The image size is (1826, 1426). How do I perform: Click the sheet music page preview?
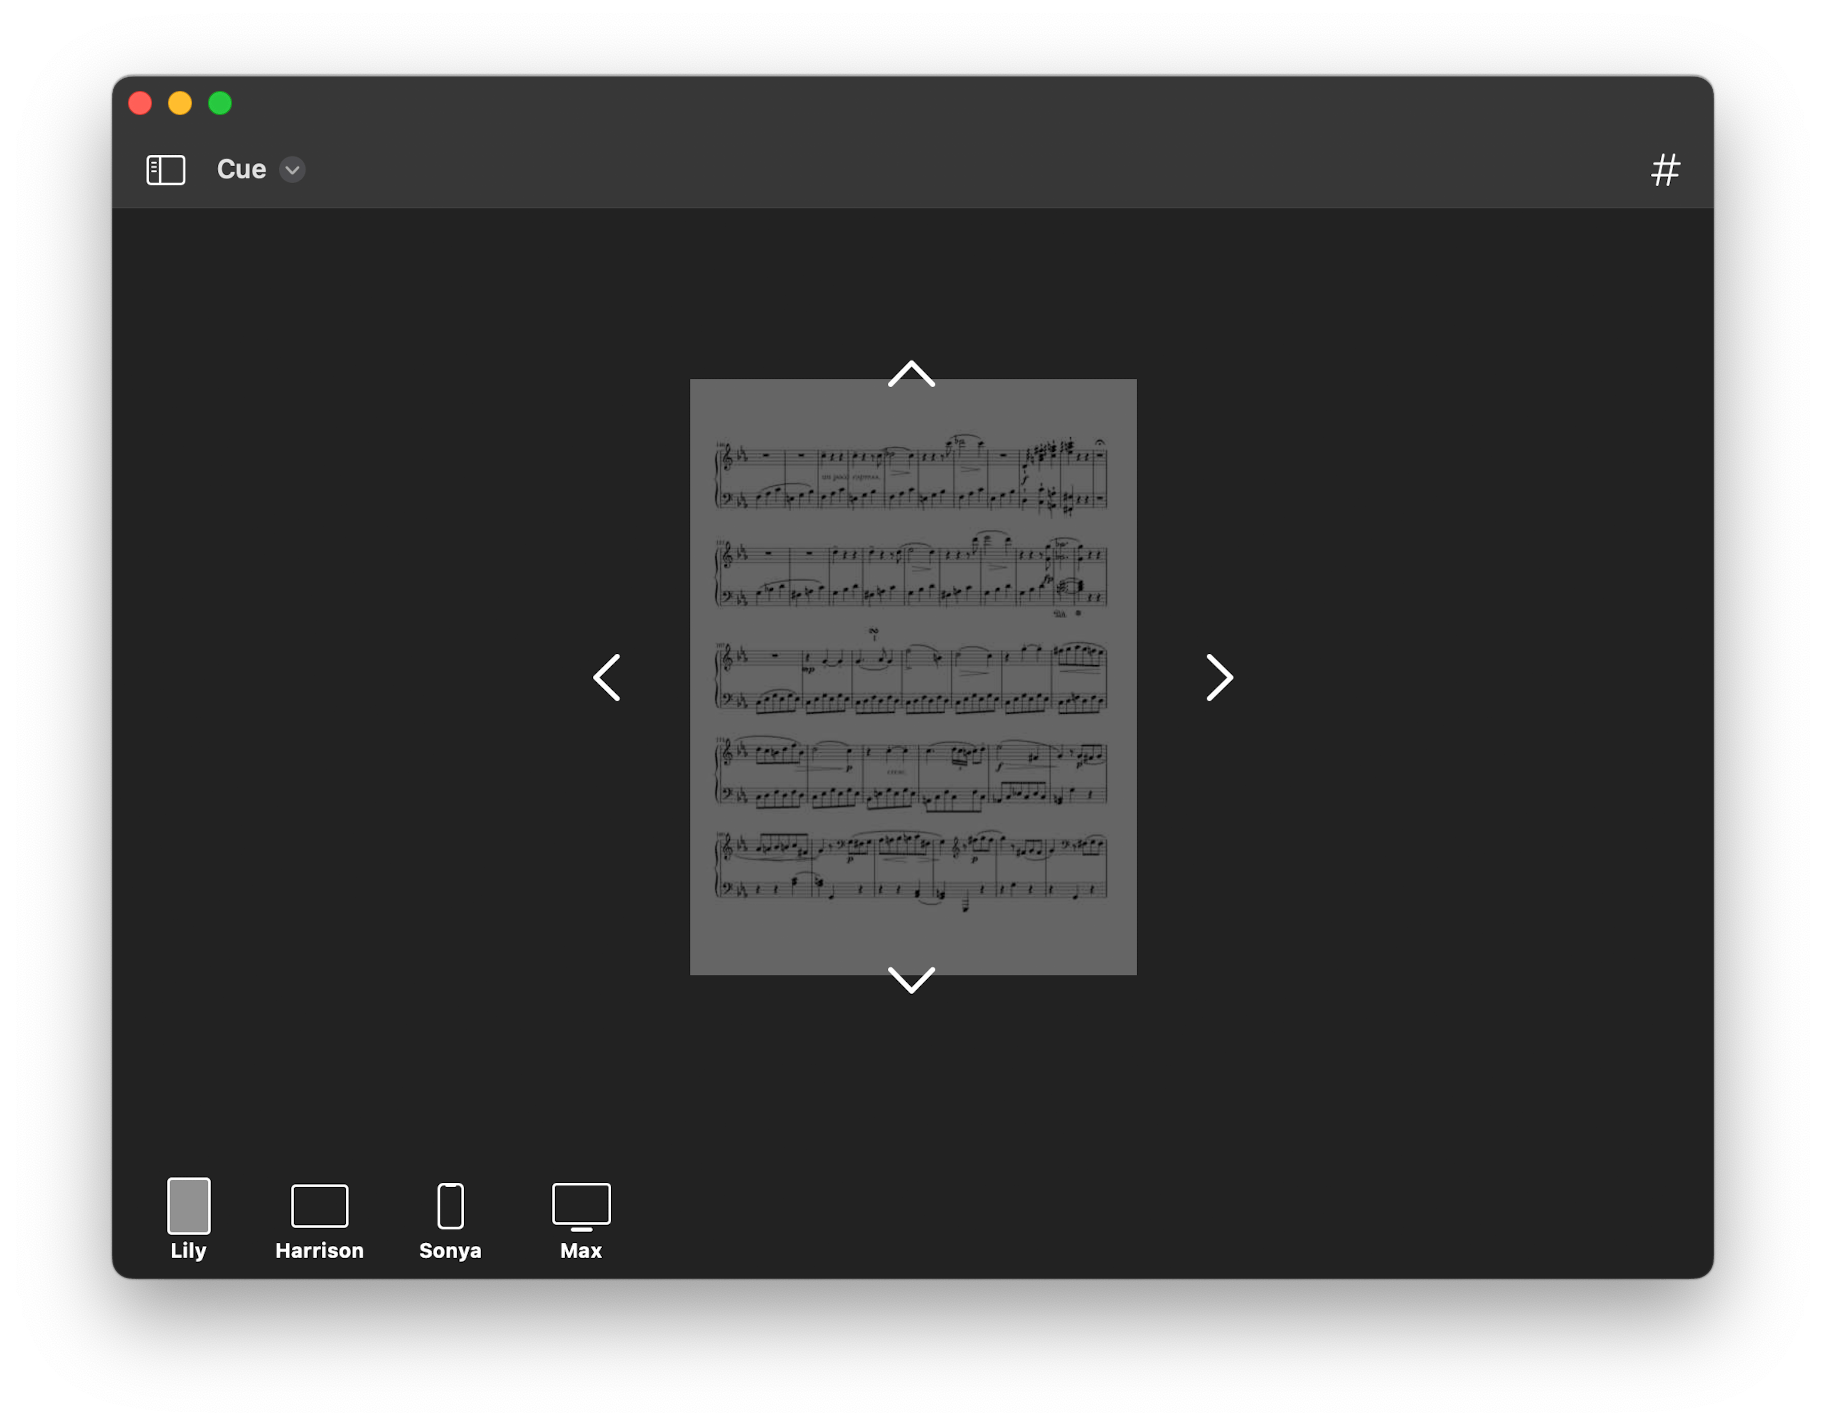coord(913,677)
